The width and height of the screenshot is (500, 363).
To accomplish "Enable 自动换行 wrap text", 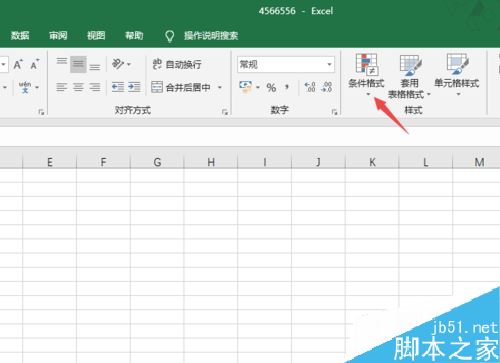I will (177, 64).
